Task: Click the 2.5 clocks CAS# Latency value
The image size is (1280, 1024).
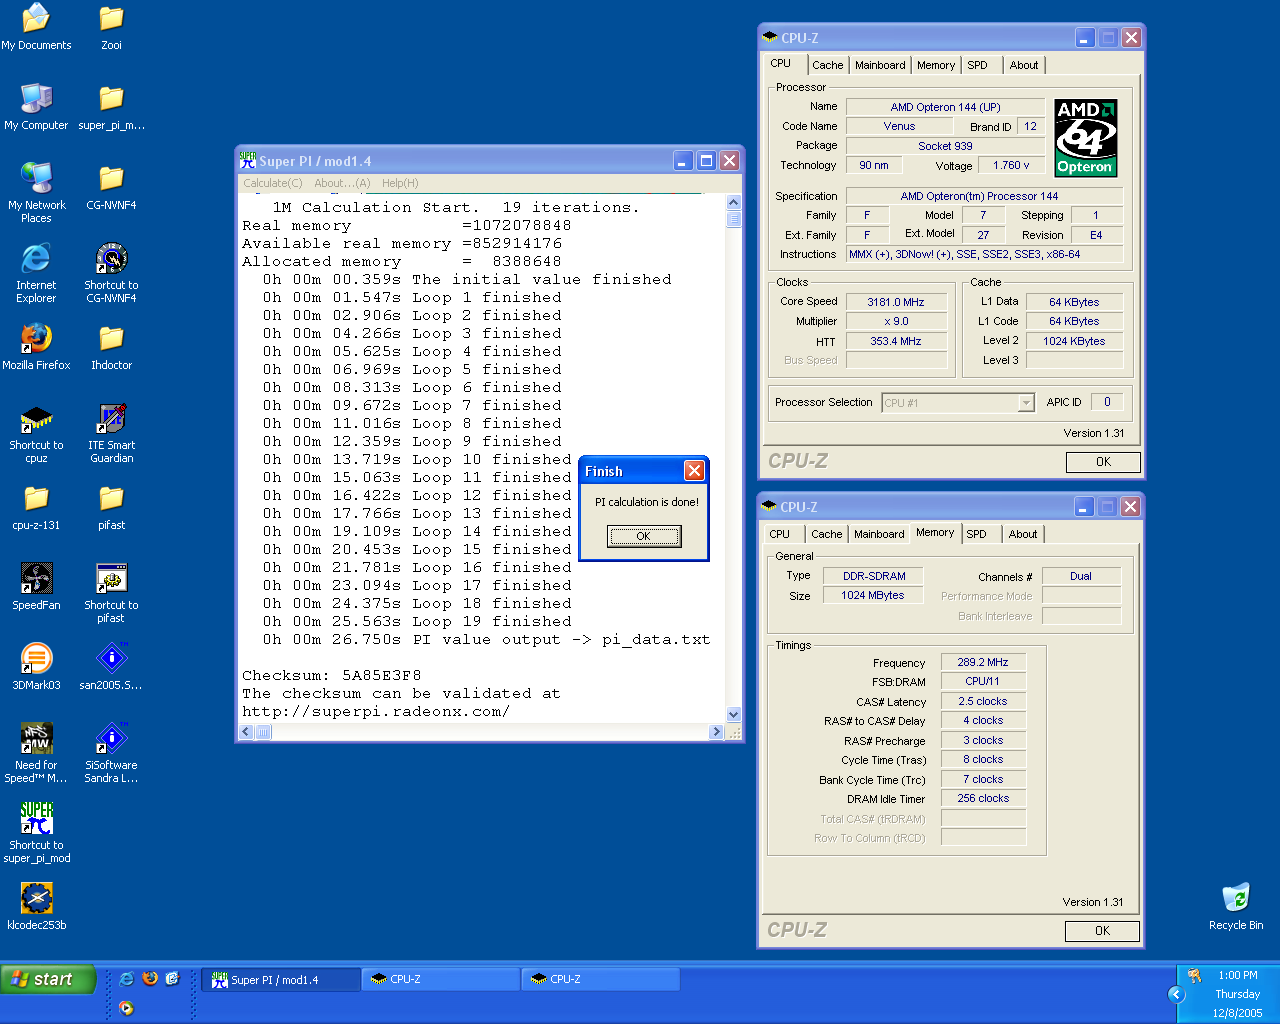Action: click(983, 701)
